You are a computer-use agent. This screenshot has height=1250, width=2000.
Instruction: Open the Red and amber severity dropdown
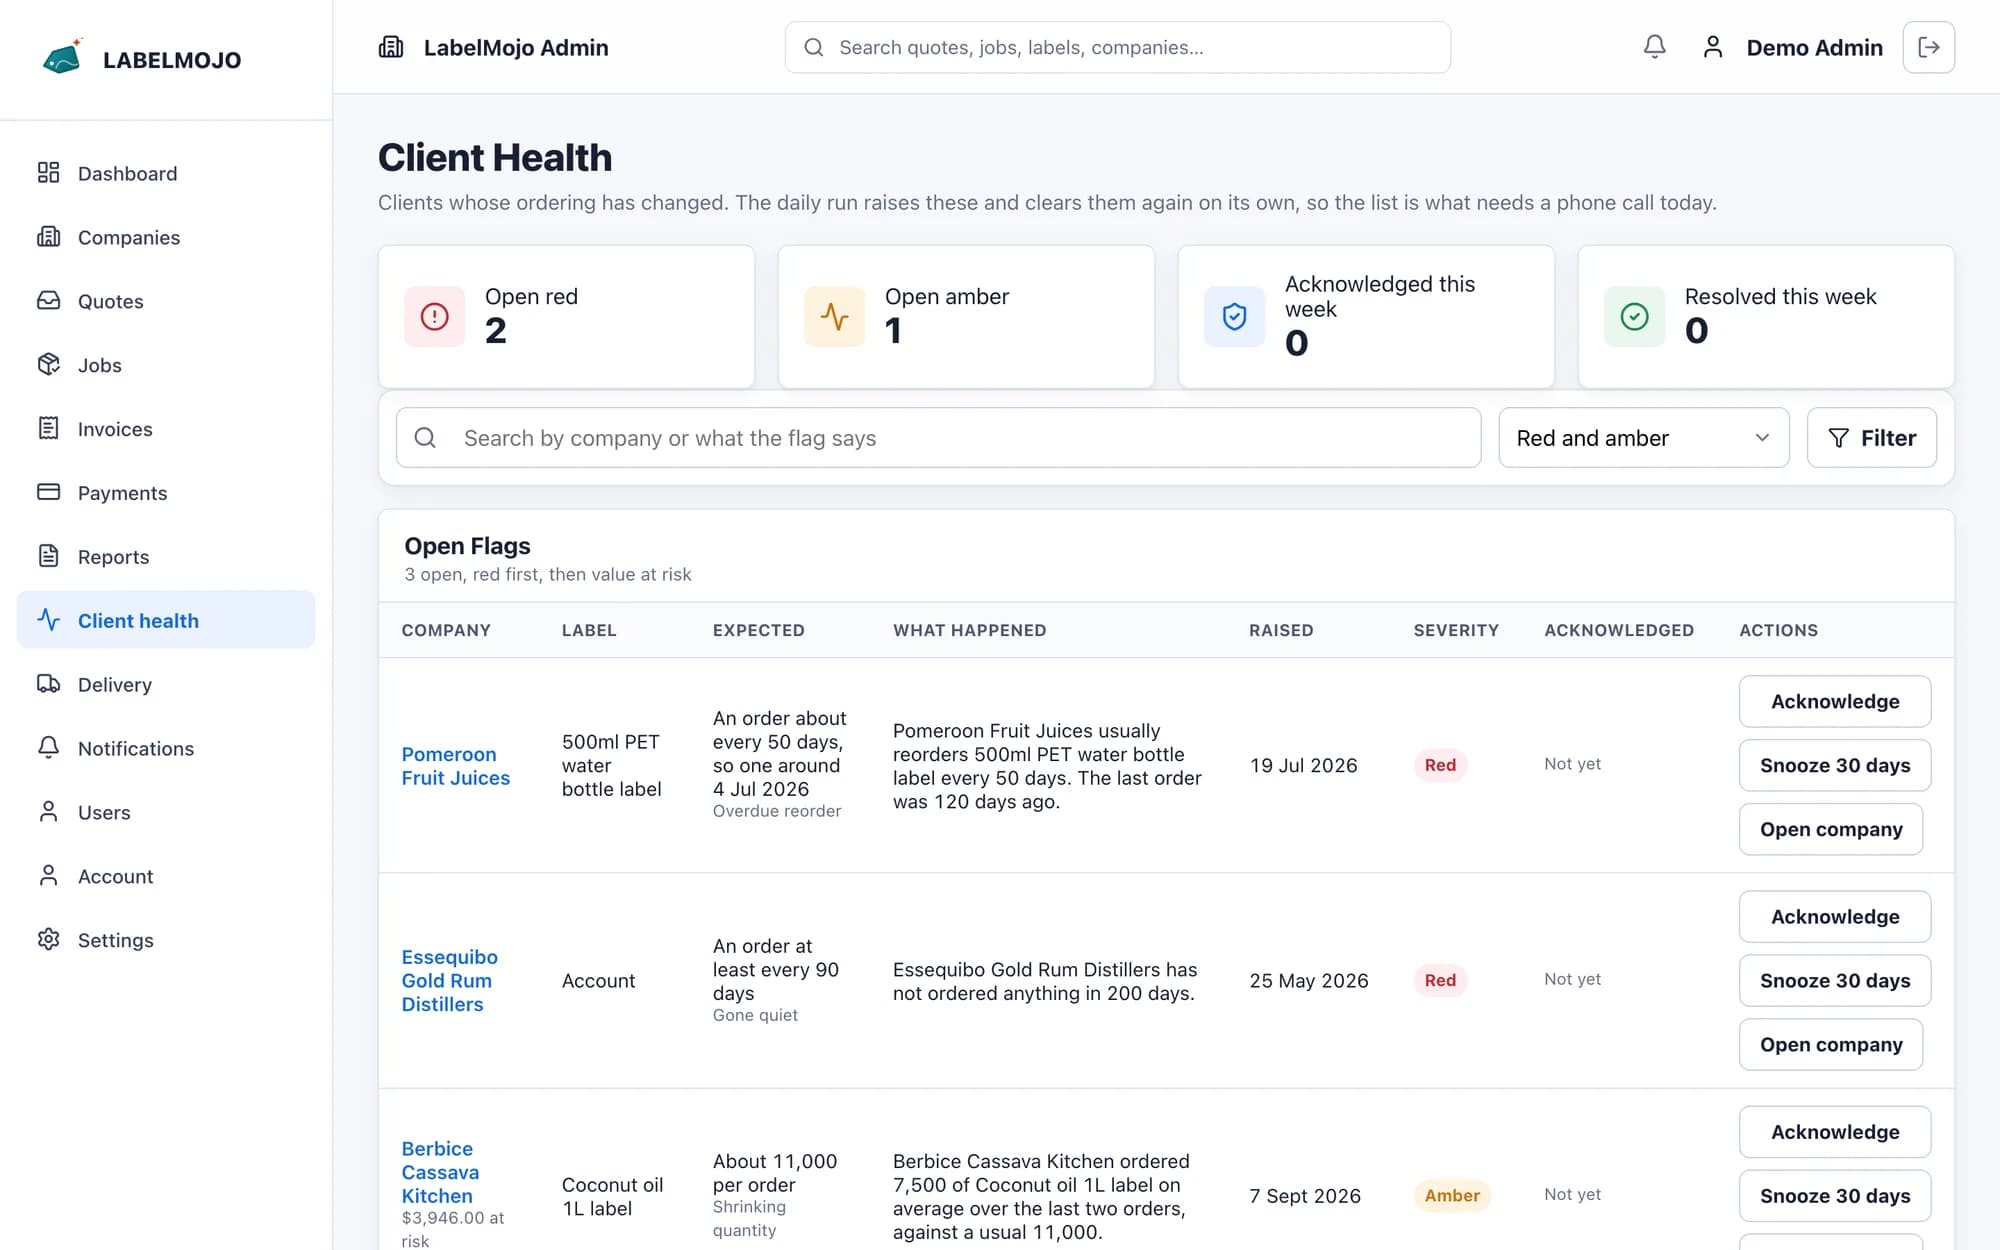coord(1643,438)
